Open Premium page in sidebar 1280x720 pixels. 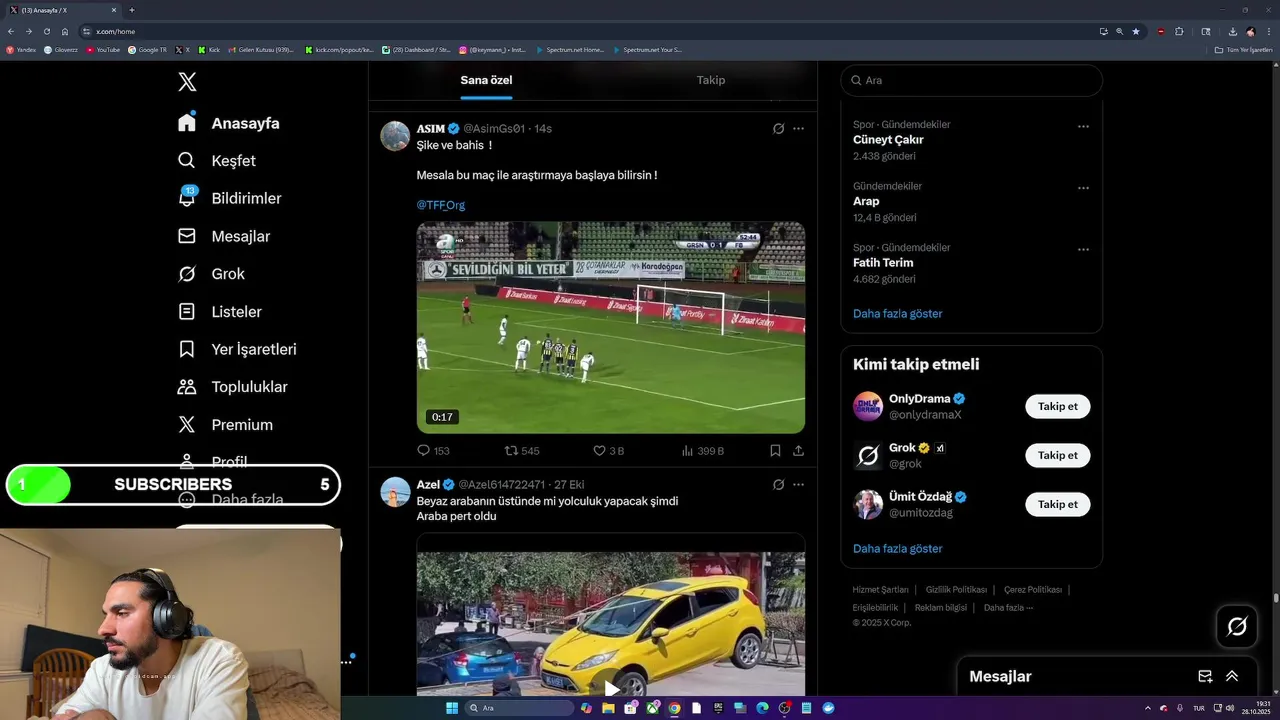(x=225, y=424)
